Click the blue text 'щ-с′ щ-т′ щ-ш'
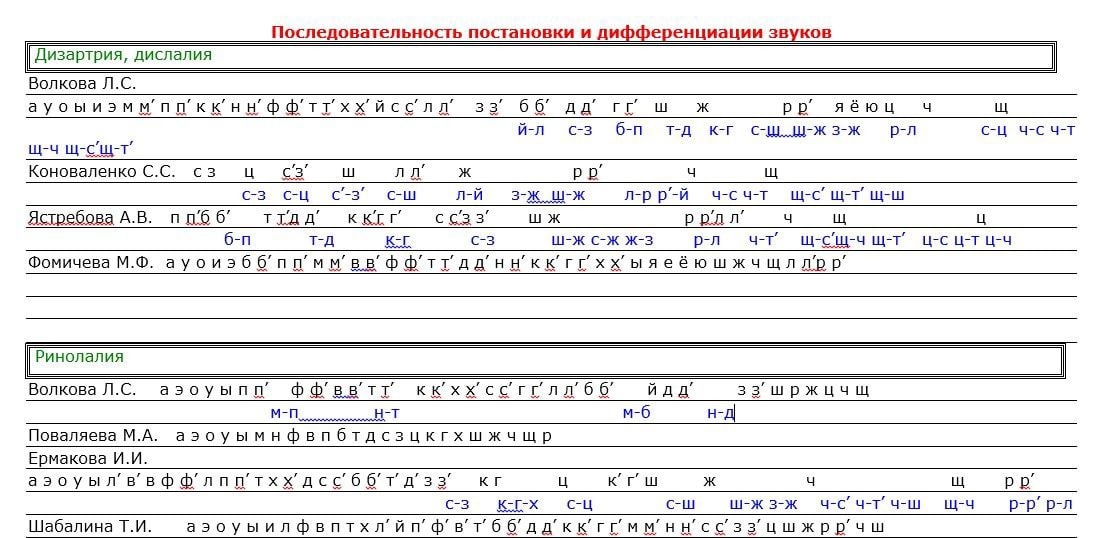Image resolution: width=1109 pixels, height=538 pixels. [847, 195]
